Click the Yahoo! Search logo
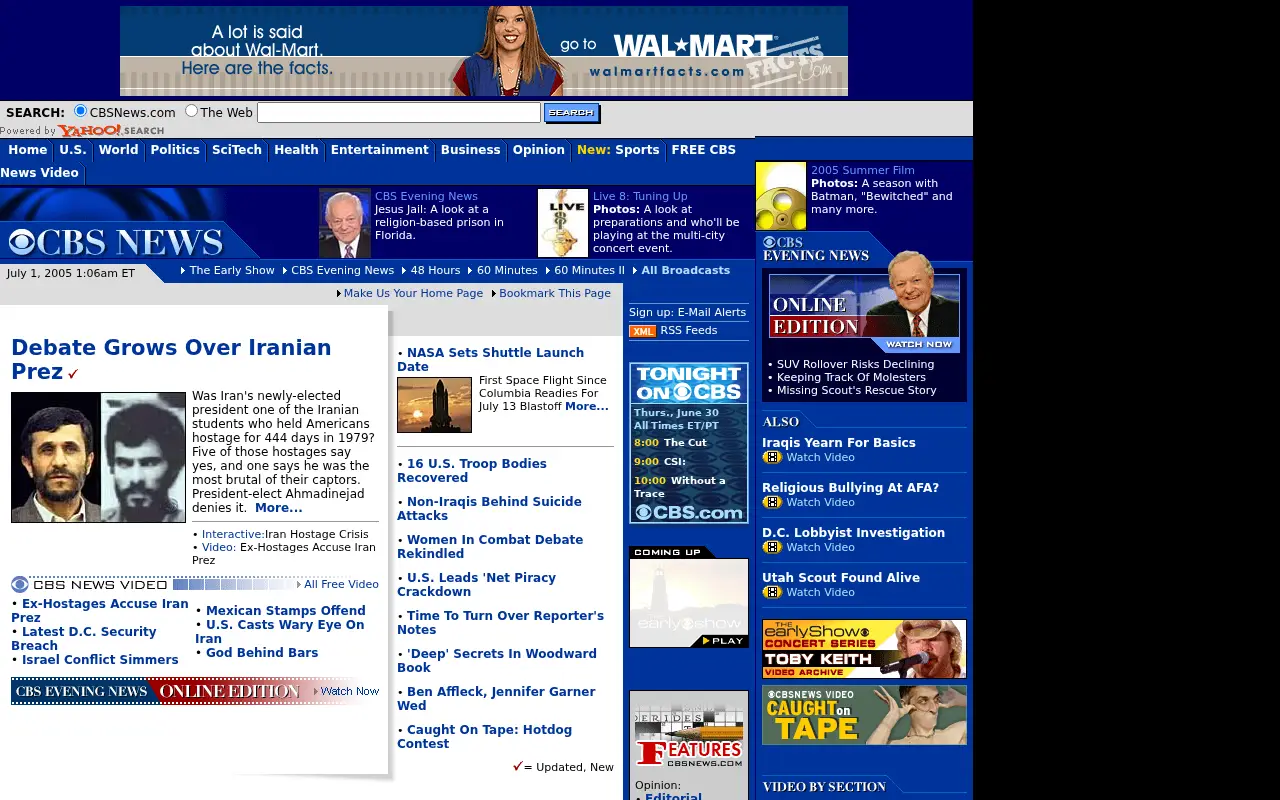The image size is (1280, 800). point(111,131)
